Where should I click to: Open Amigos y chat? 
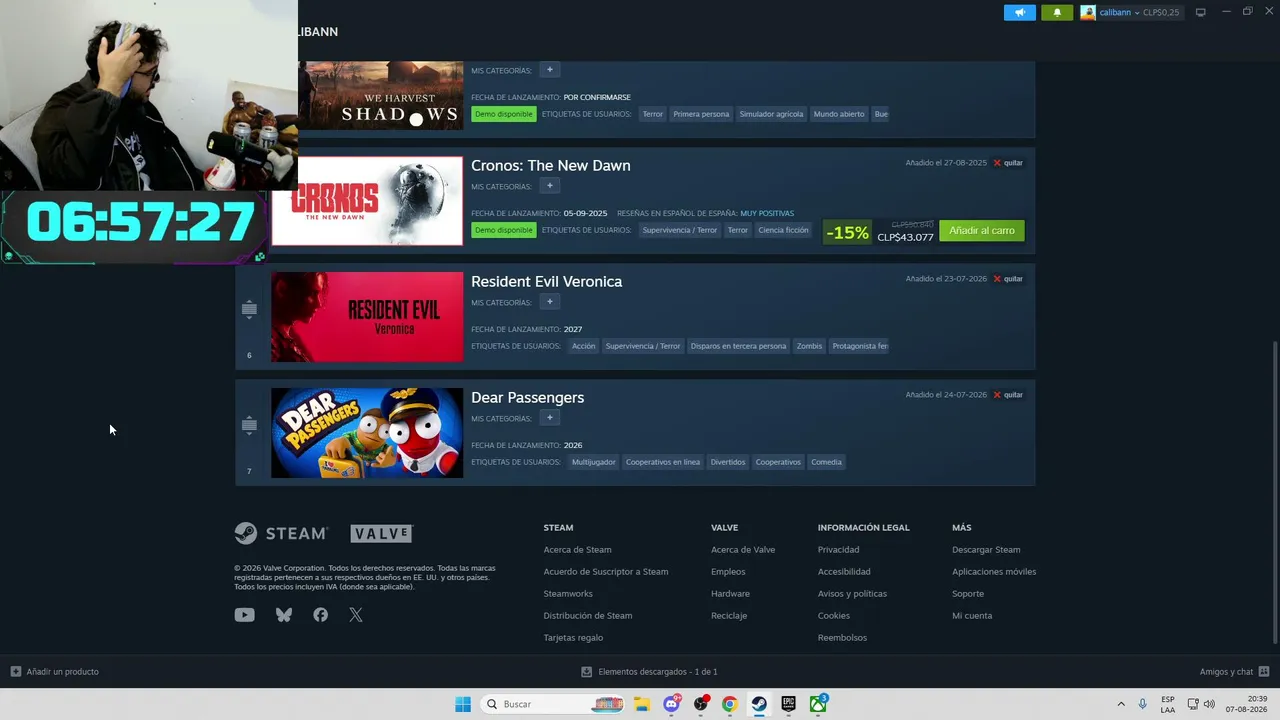click(1234, 672)
